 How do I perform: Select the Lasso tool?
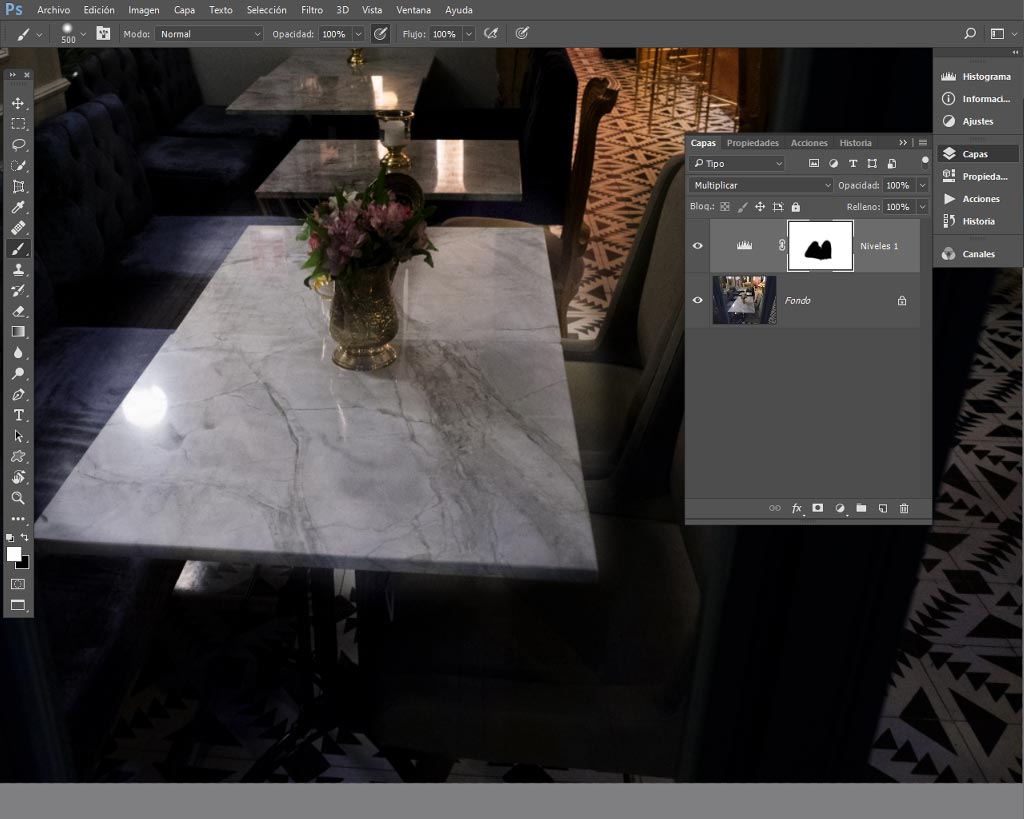click(x=18, y=145)
